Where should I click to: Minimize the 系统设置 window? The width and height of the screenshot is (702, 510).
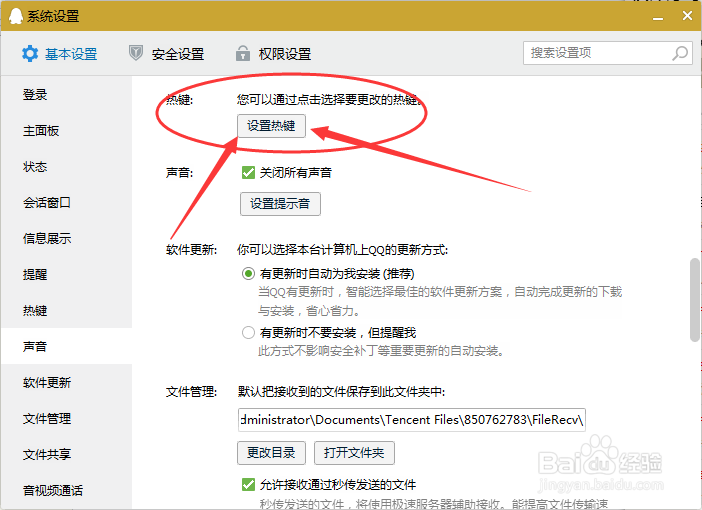[x=658, y=17]
